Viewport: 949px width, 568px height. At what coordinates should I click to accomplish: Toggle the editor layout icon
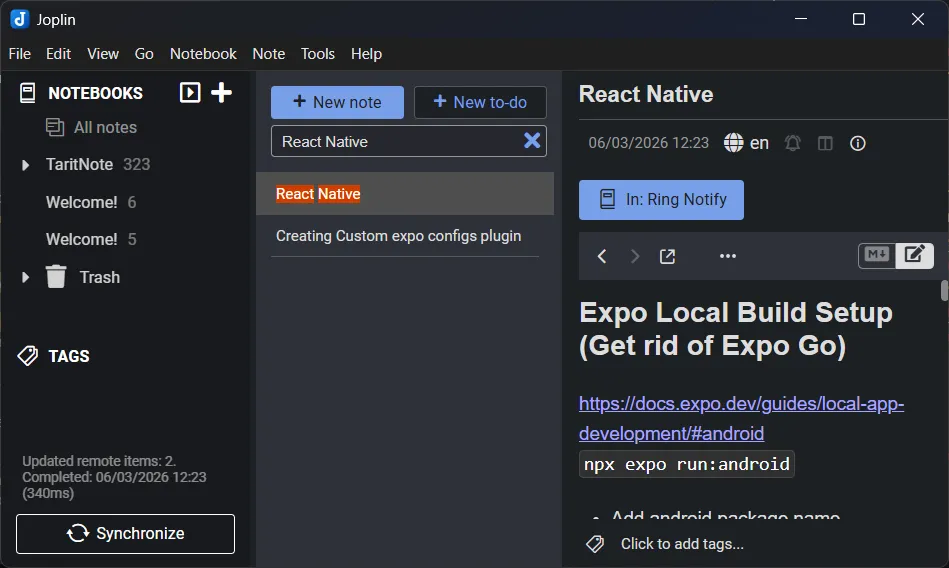[x=825, y=143]
